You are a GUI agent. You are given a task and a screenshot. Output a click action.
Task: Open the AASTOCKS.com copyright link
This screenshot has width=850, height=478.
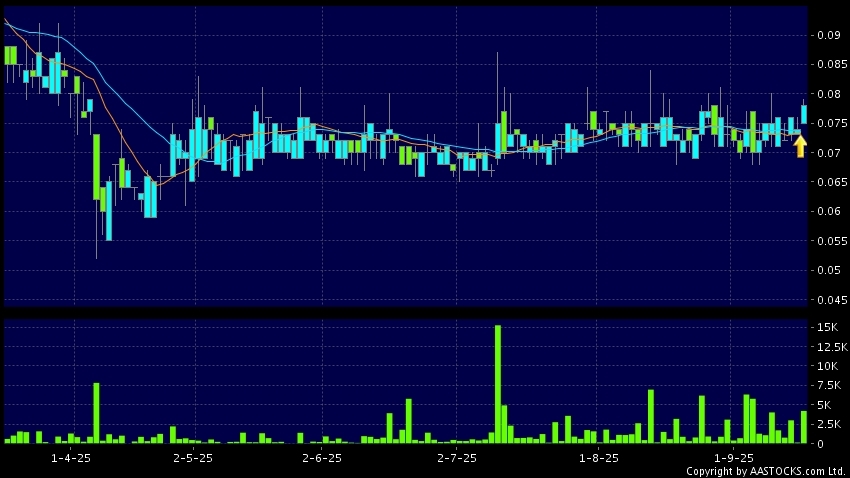766,470
